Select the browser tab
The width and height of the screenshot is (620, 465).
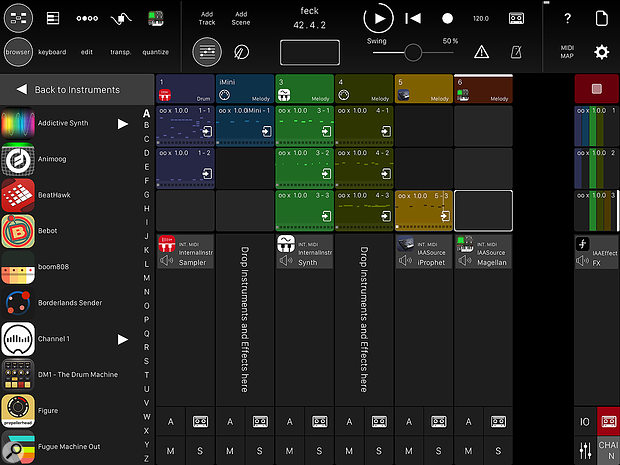point(18,52)
